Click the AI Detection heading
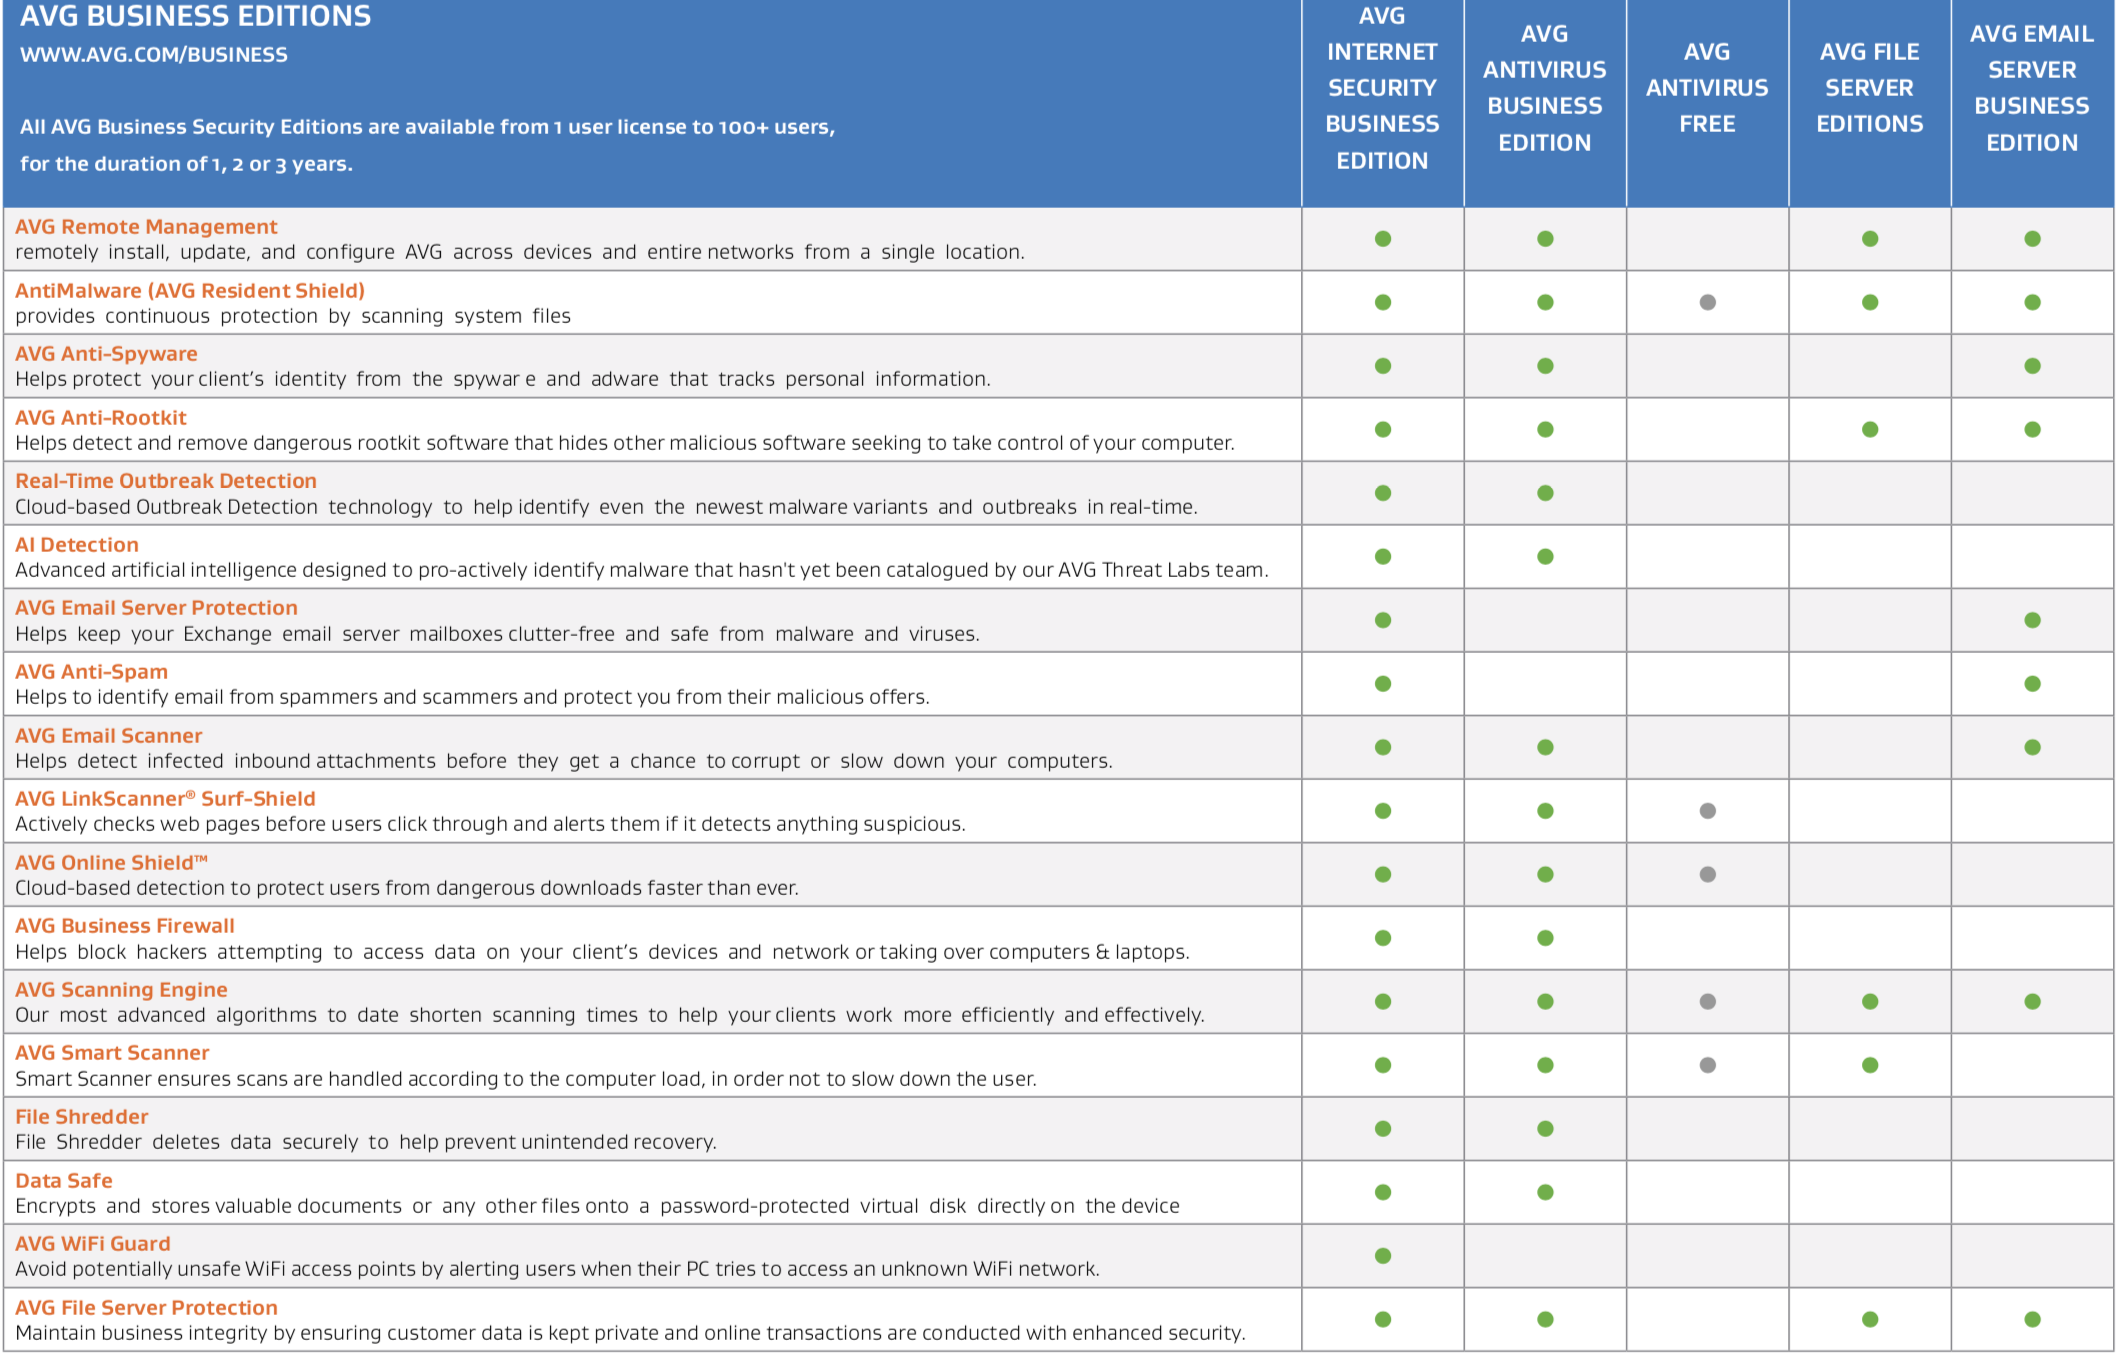The height and width of the screenshot is (1356, 2117). point(77,545)
